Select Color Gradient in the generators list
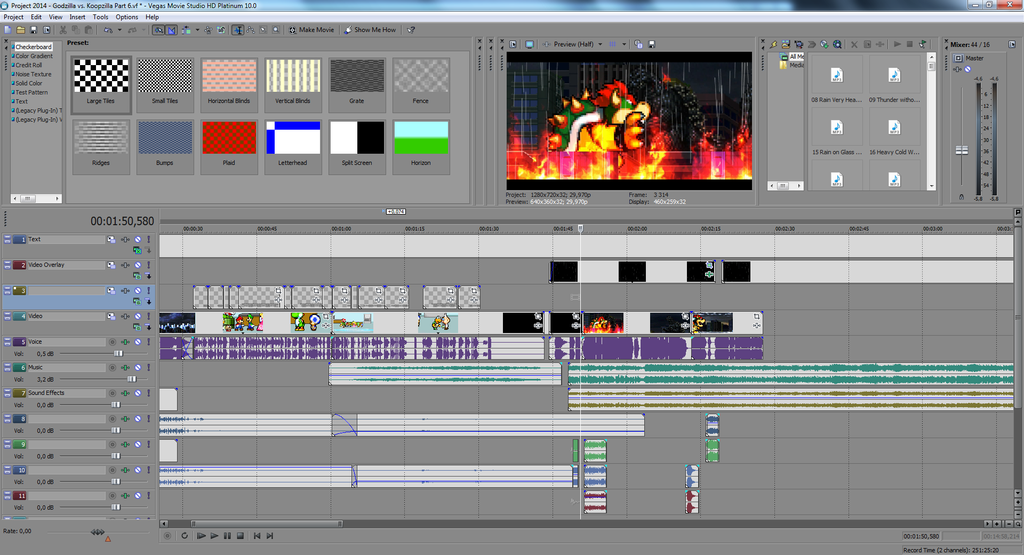This screenshot has width=1024, height=555. (x=34, y=56)
